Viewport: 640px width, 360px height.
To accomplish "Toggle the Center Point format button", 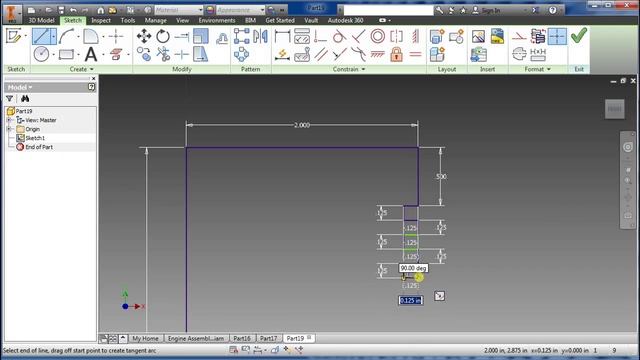I will (557, 36).
